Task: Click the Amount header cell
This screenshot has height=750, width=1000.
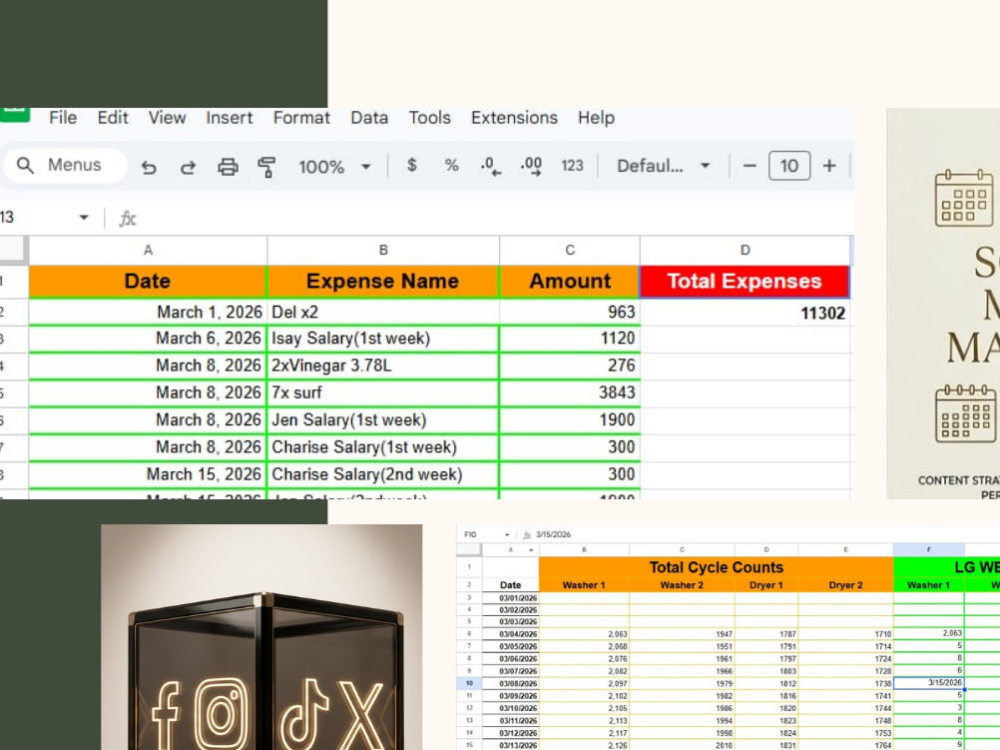Action: coord(570,281)
